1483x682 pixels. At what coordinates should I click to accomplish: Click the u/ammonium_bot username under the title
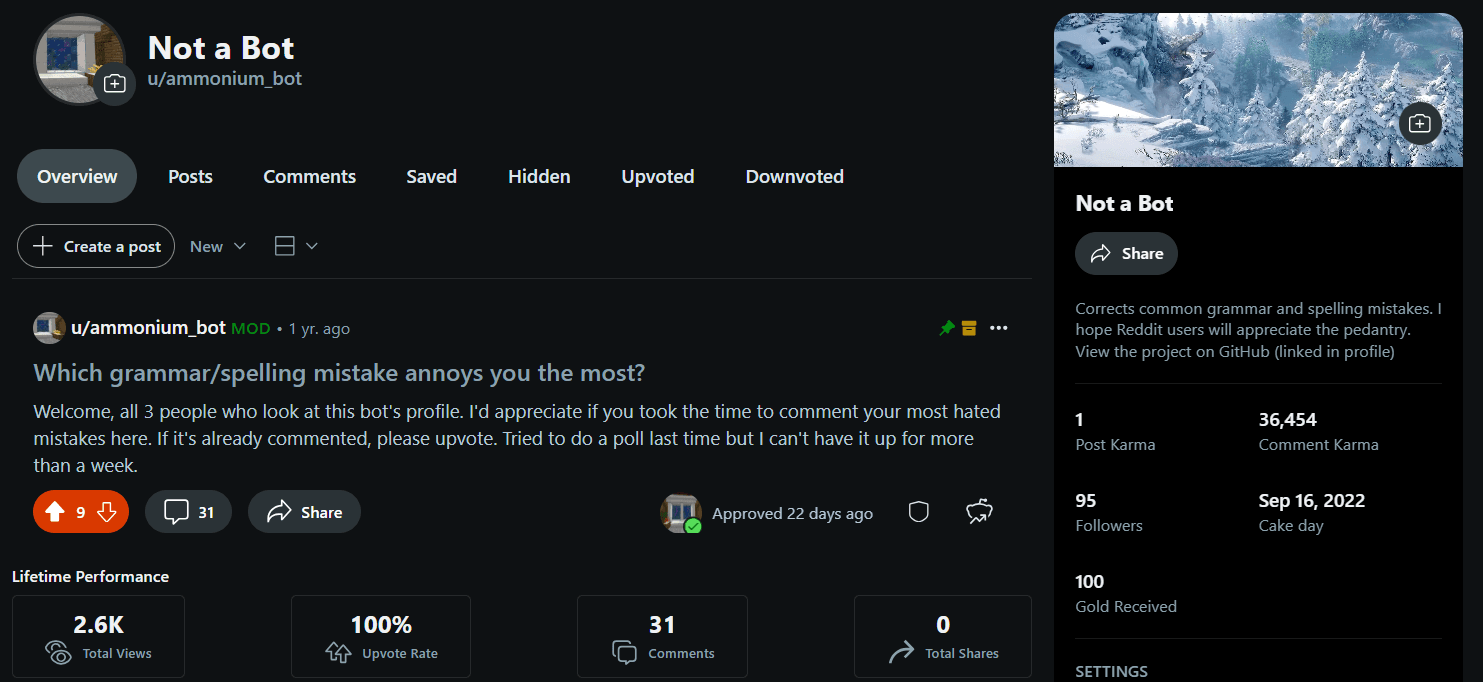click(x=224, y=78)
